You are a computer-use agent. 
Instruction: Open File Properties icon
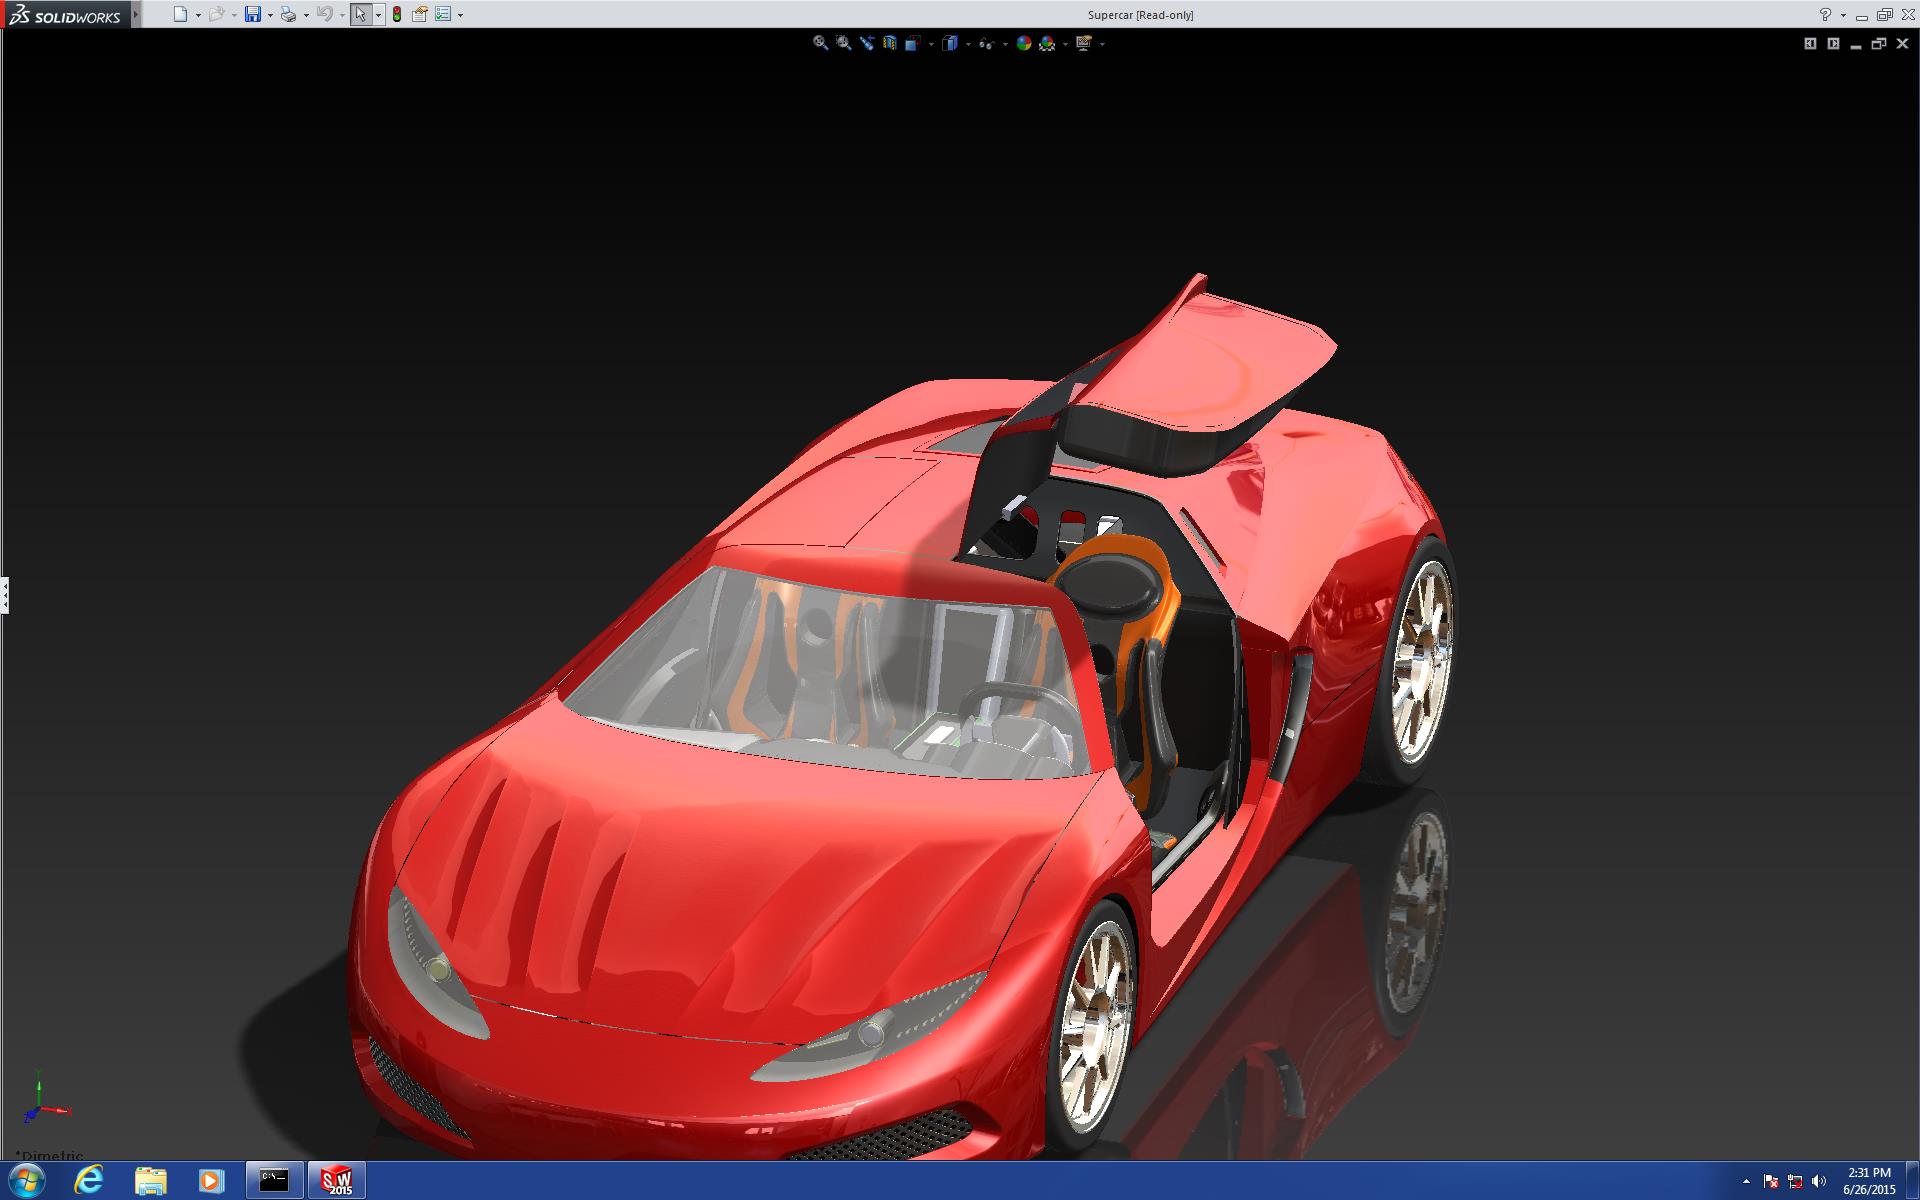pos(420,14)
